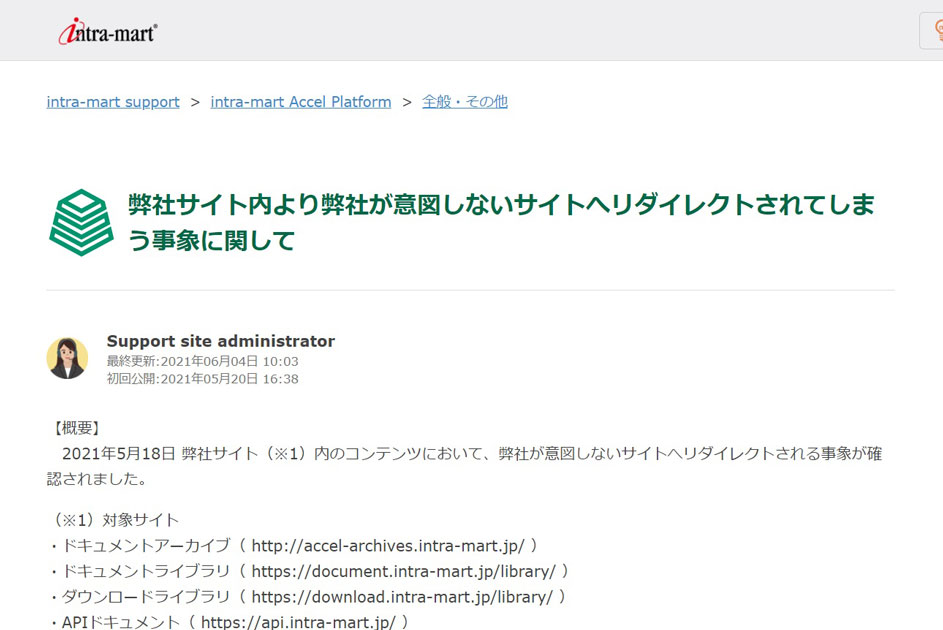Click the intra-mart logo in header
The width and height of the screenshot is (943, 630).
click(108, 31)
